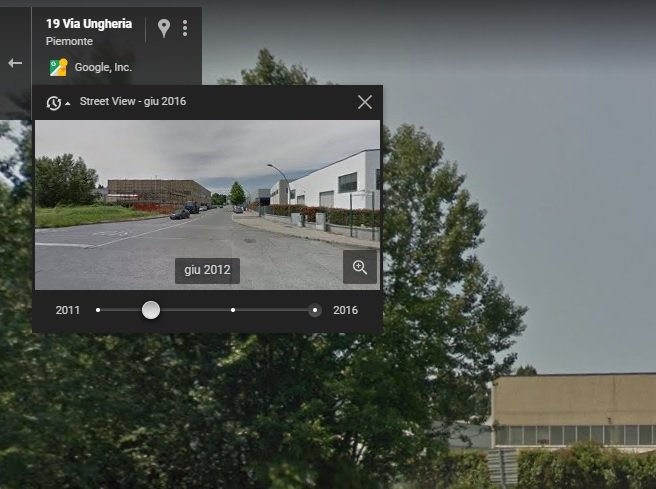Click the 2011 year label
Viewport: 656px width, 489px height.
point(68,310)
